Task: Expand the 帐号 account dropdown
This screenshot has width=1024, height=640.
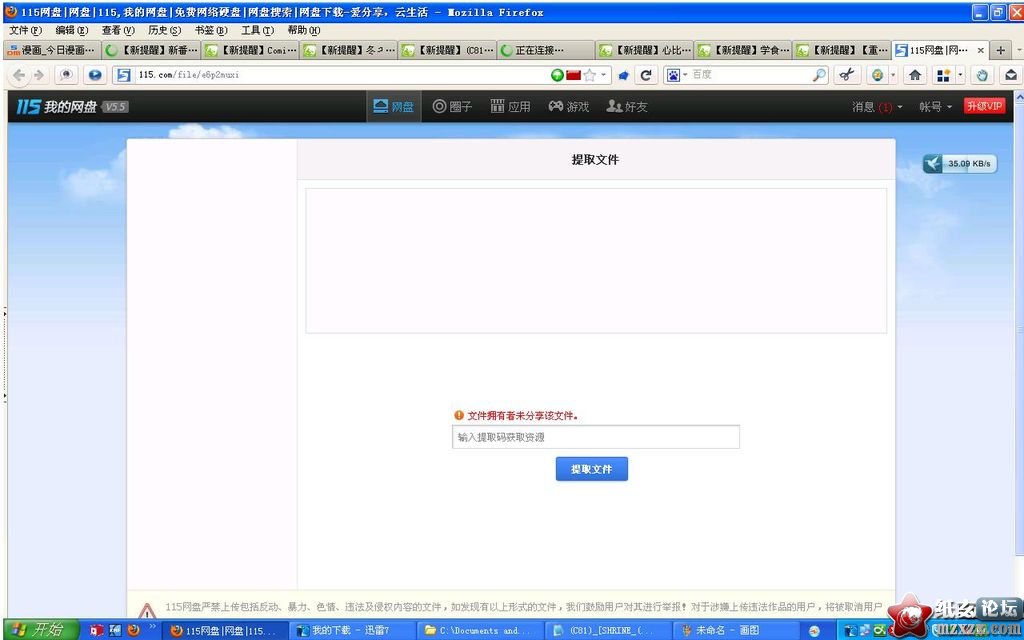Action: [935, 107]
